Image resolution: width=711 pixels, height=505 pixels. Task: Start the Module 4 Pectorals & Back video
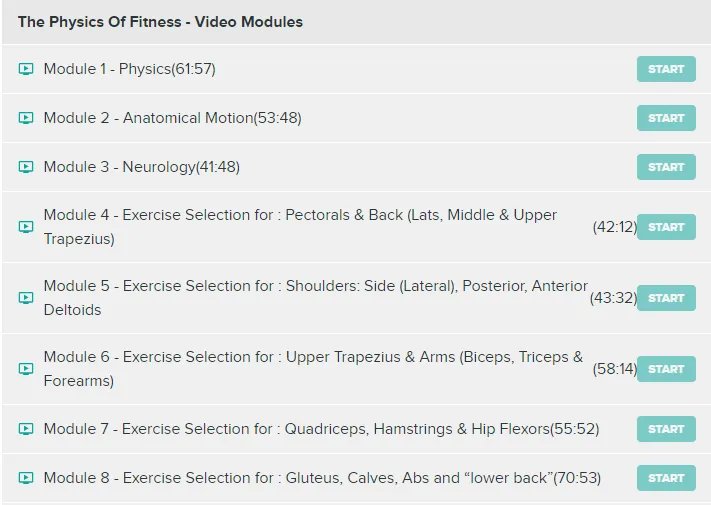tap(666, 227)
